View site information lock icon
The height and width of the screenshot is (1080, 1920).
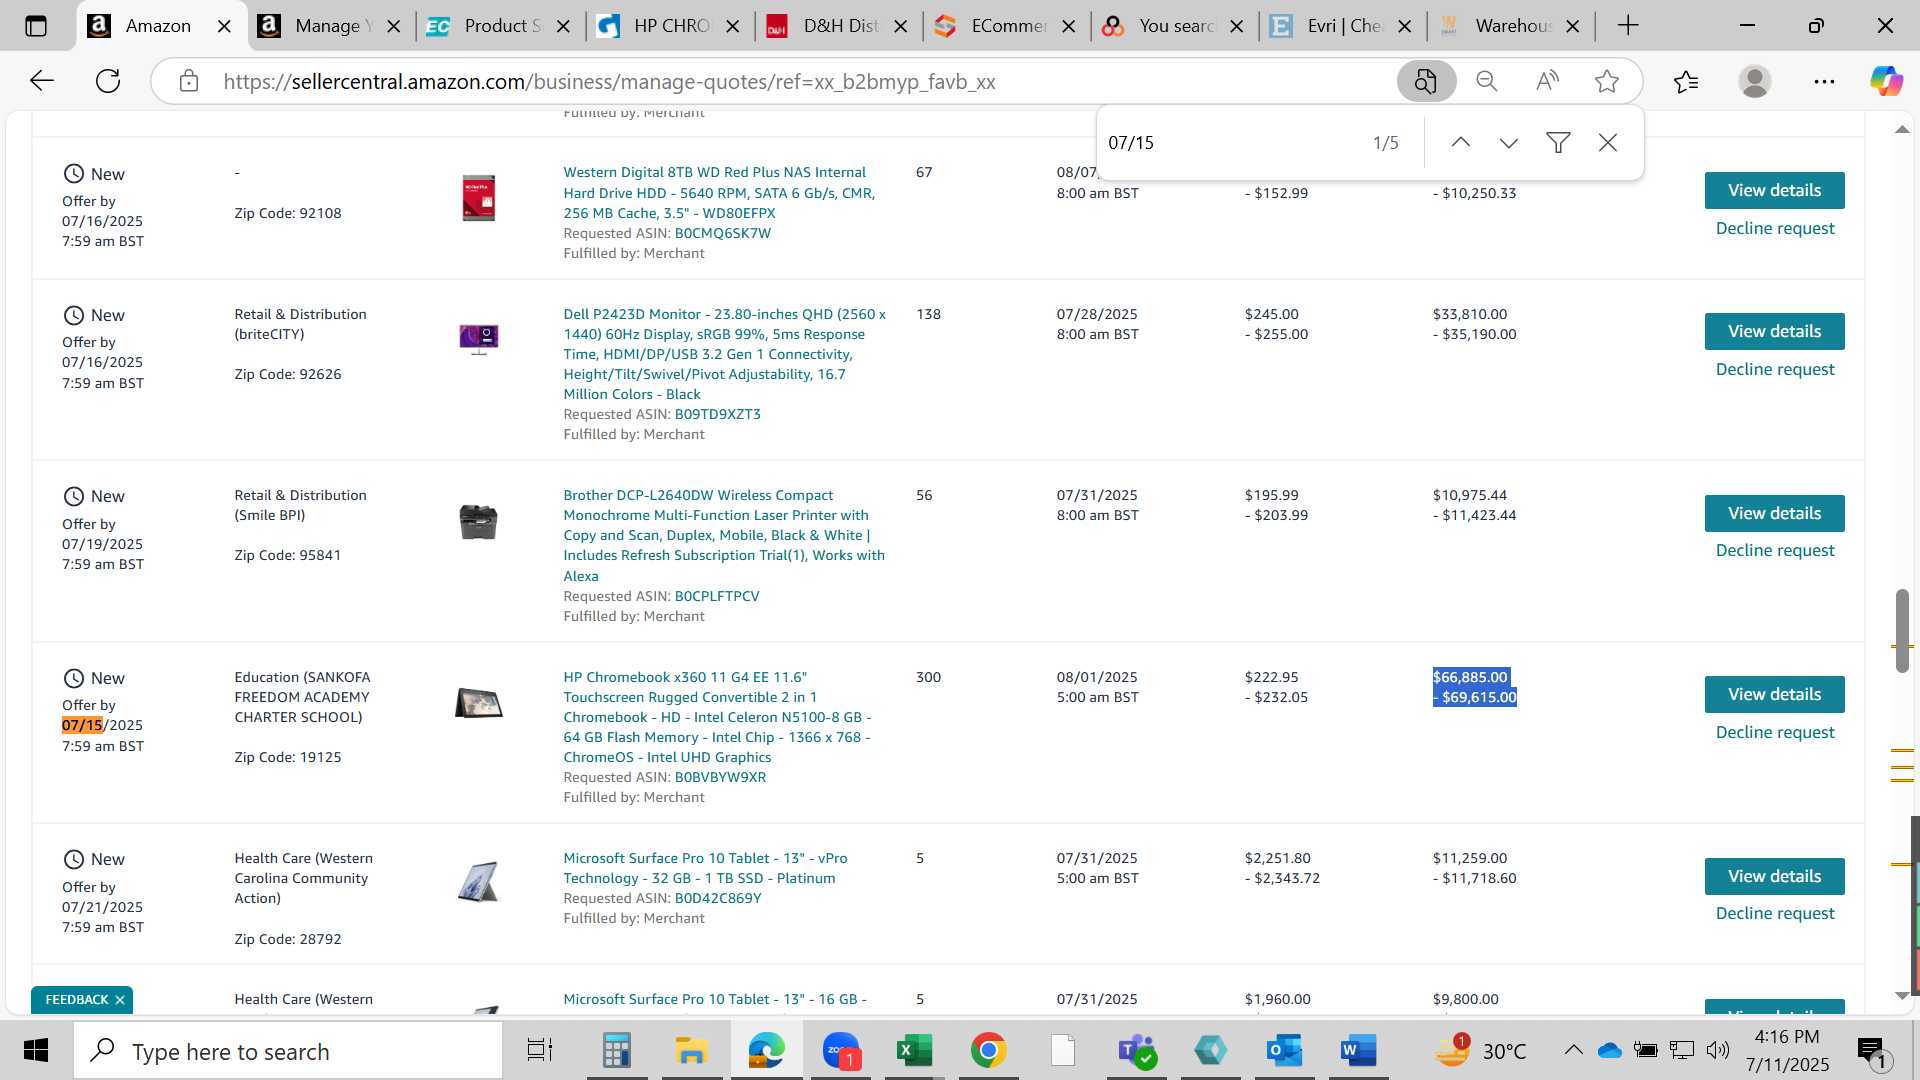point(189,81)
